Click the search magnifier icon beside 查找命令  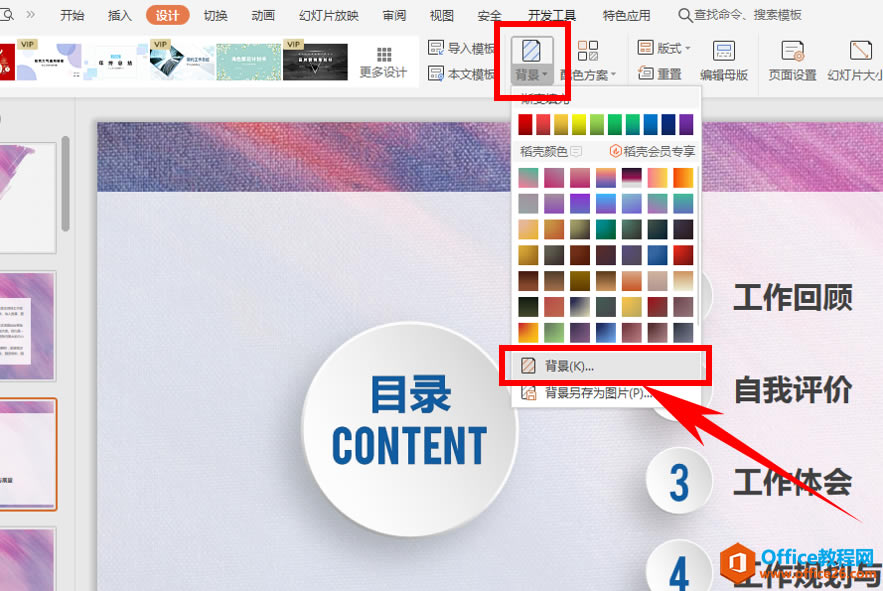pos(685,15)
